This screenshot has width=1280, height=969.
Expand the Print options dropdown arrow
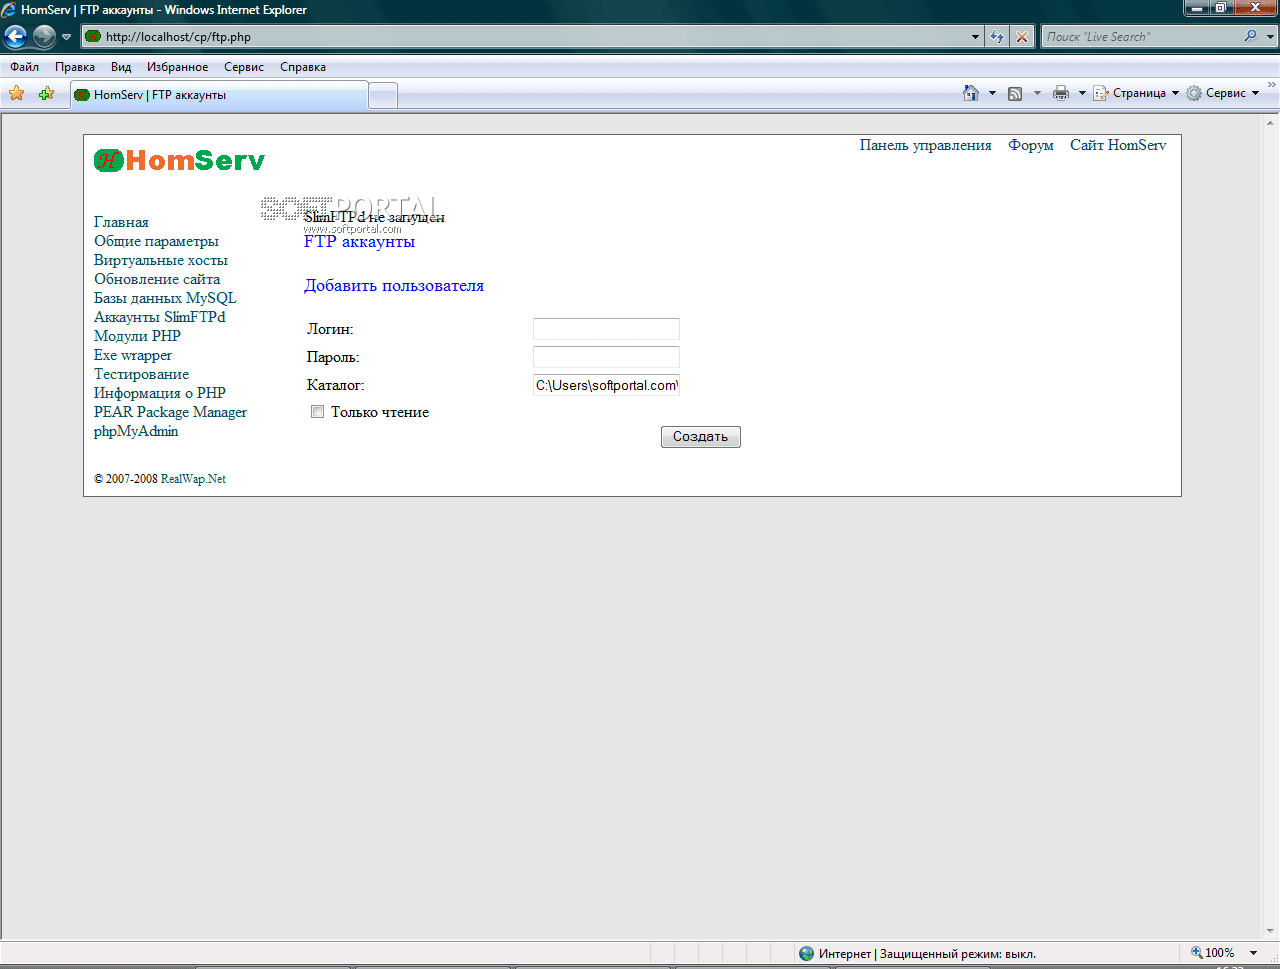tap(1082, 93)
